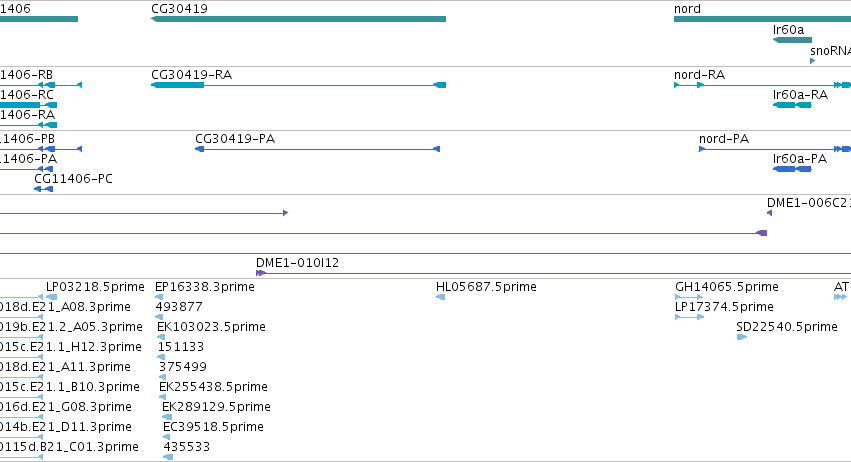Open the EP16338.3prime label

[x=205, y=287]
